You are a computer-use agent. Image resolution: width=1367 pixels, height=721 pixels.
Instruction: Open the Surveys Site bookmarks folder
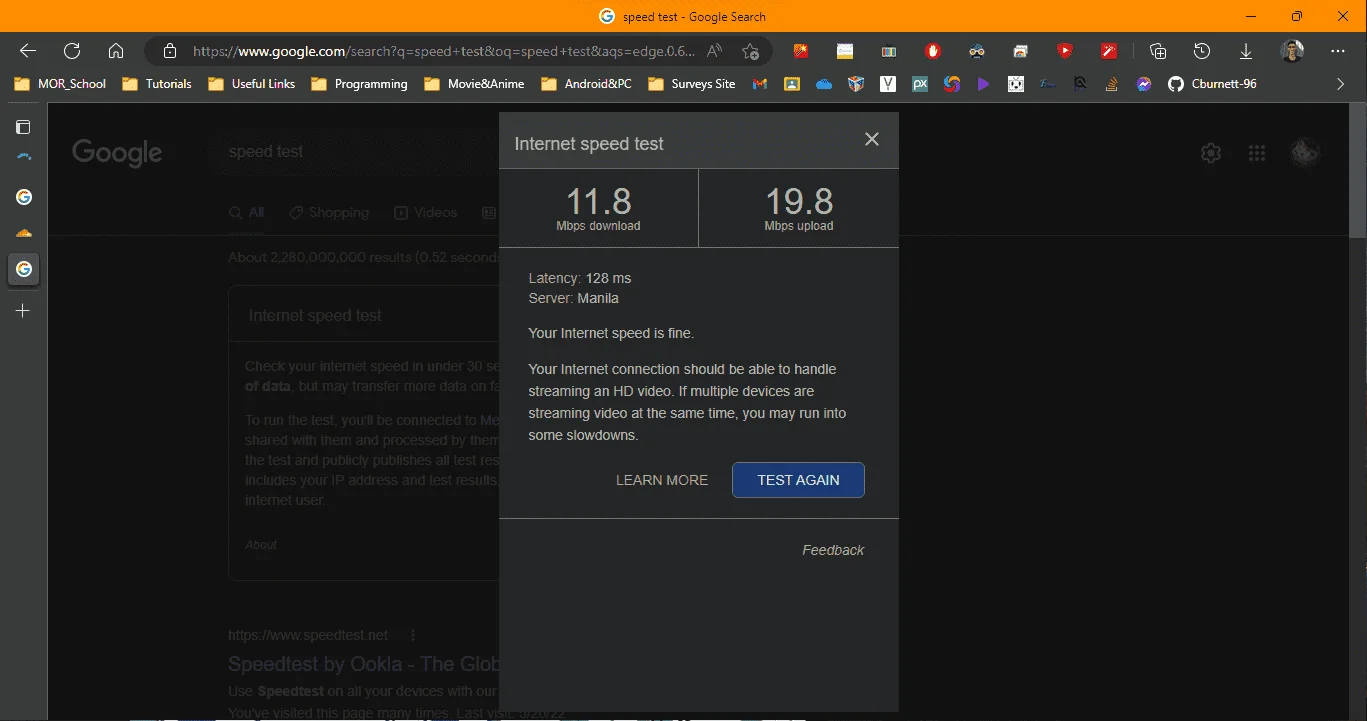tap(692, 84)
